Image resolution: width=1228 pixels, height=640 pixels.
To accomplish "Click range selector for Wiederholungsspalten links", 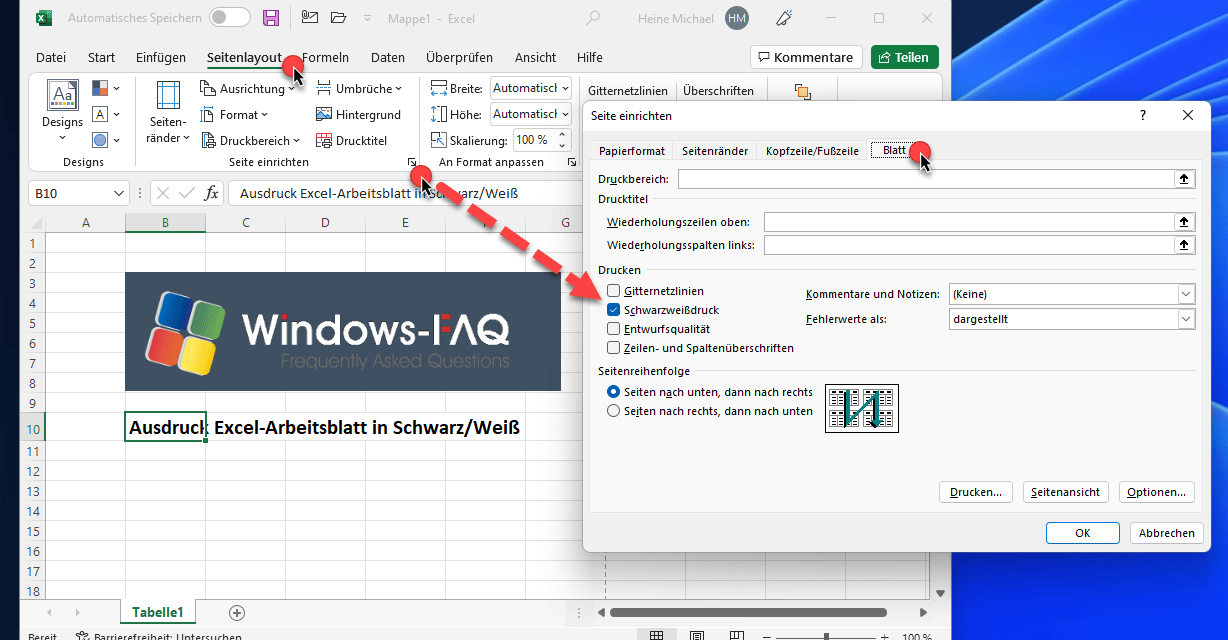I will [1185, 245].
